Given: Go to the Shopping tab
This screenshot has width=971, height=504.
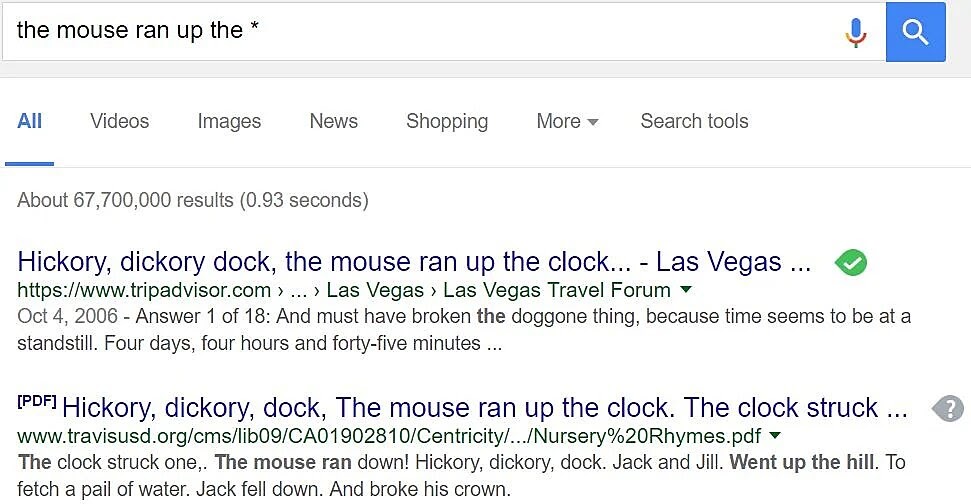Looking at the screenshot, I should [447, 121].
